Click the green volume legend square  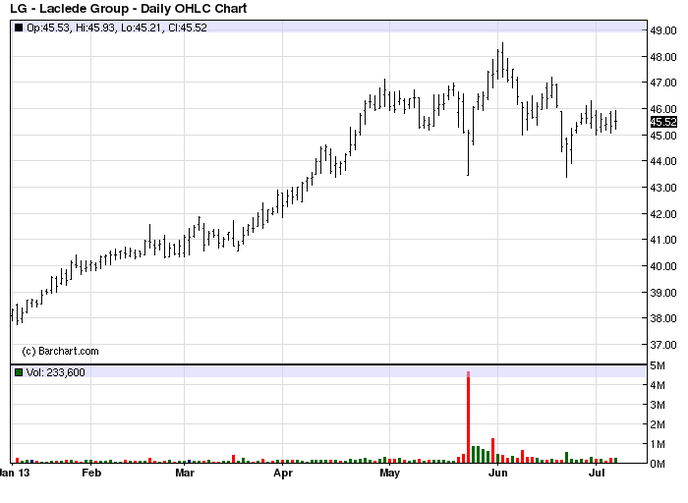[x=18, y=373]
